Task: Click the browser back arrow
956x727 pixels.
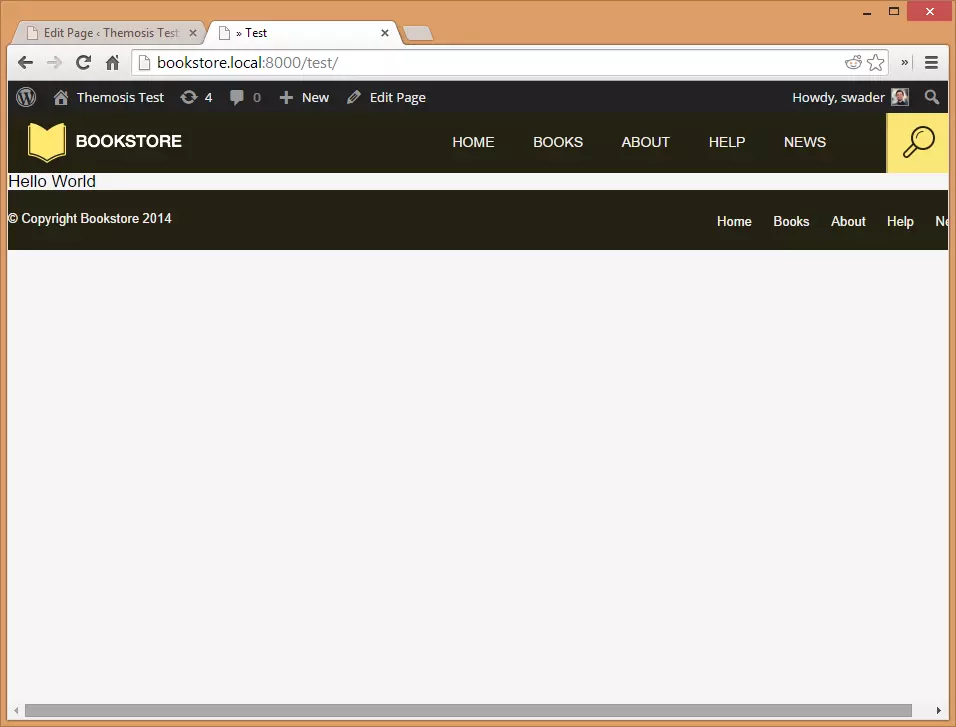Action: [26, 63]
